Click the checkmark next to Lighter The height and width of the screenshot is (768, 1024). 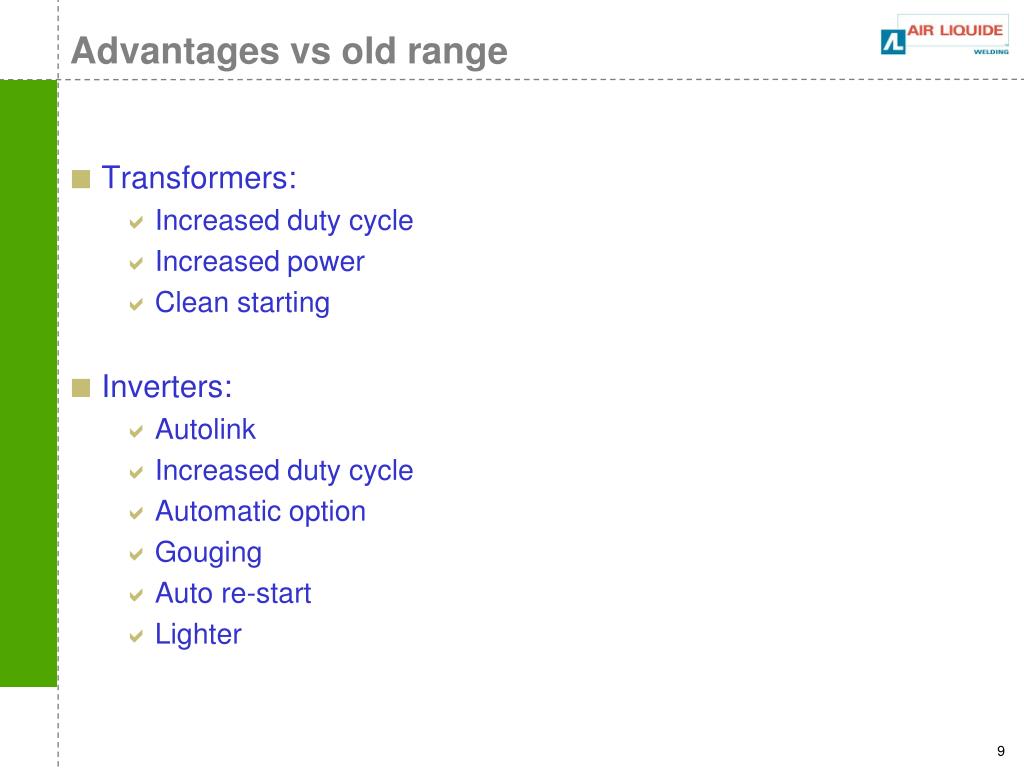pyautogui.click(x=136, y=636)
